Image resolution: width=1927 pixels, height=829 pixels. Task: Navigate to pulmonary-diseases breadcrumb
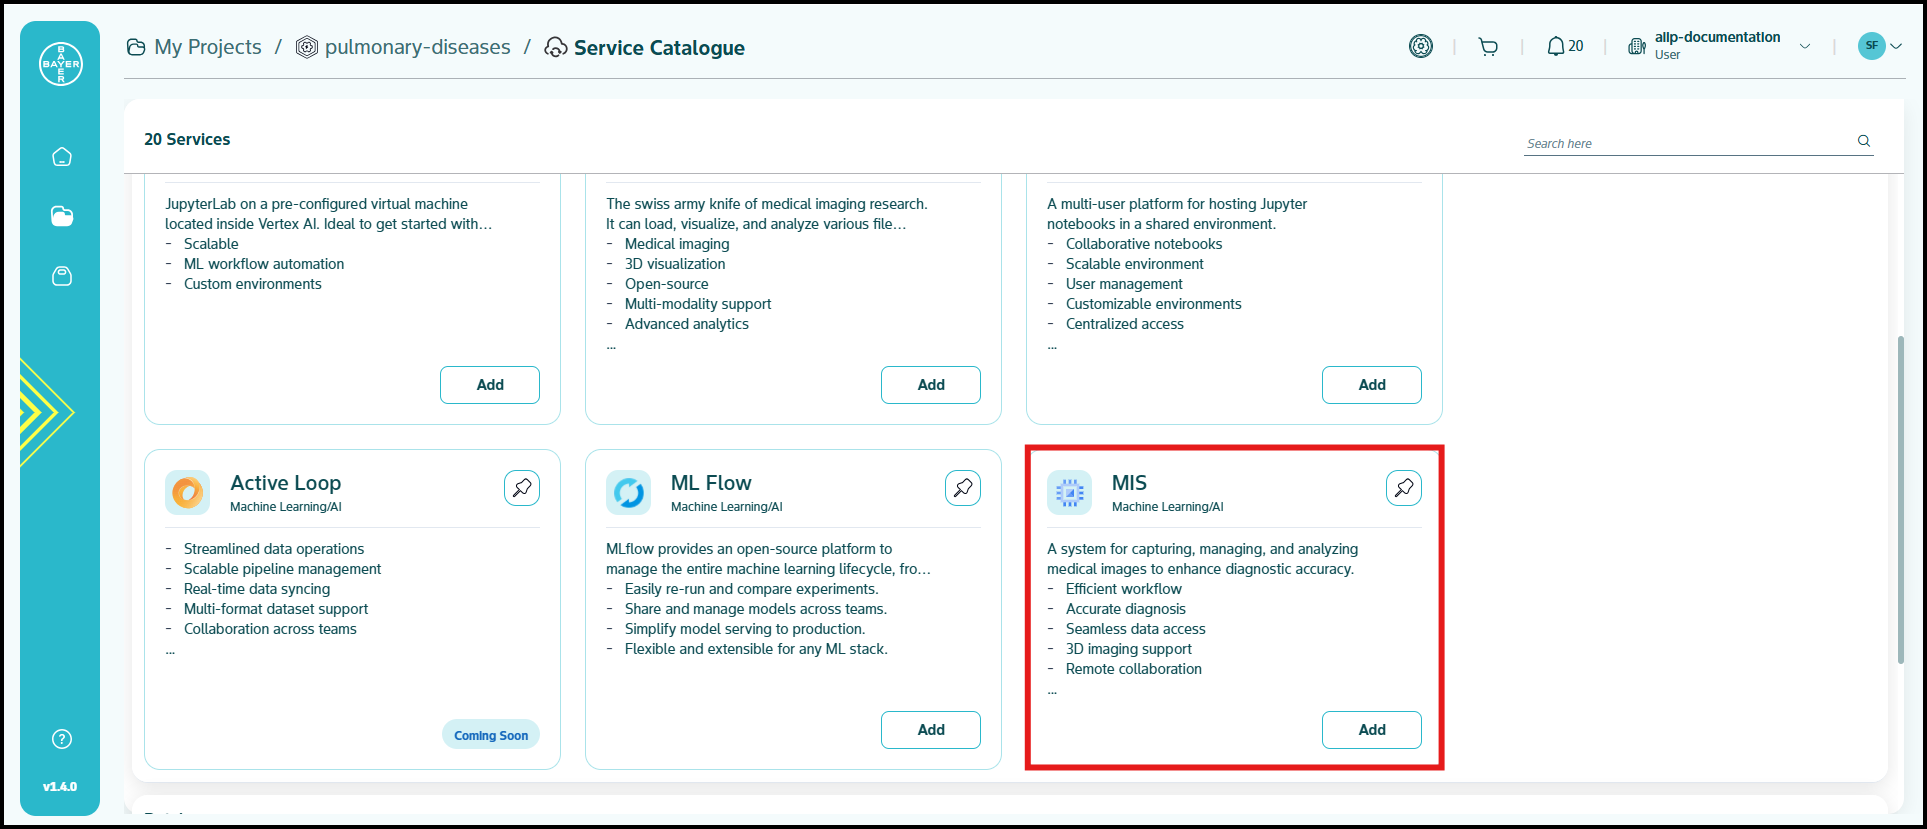coord(404,47)
